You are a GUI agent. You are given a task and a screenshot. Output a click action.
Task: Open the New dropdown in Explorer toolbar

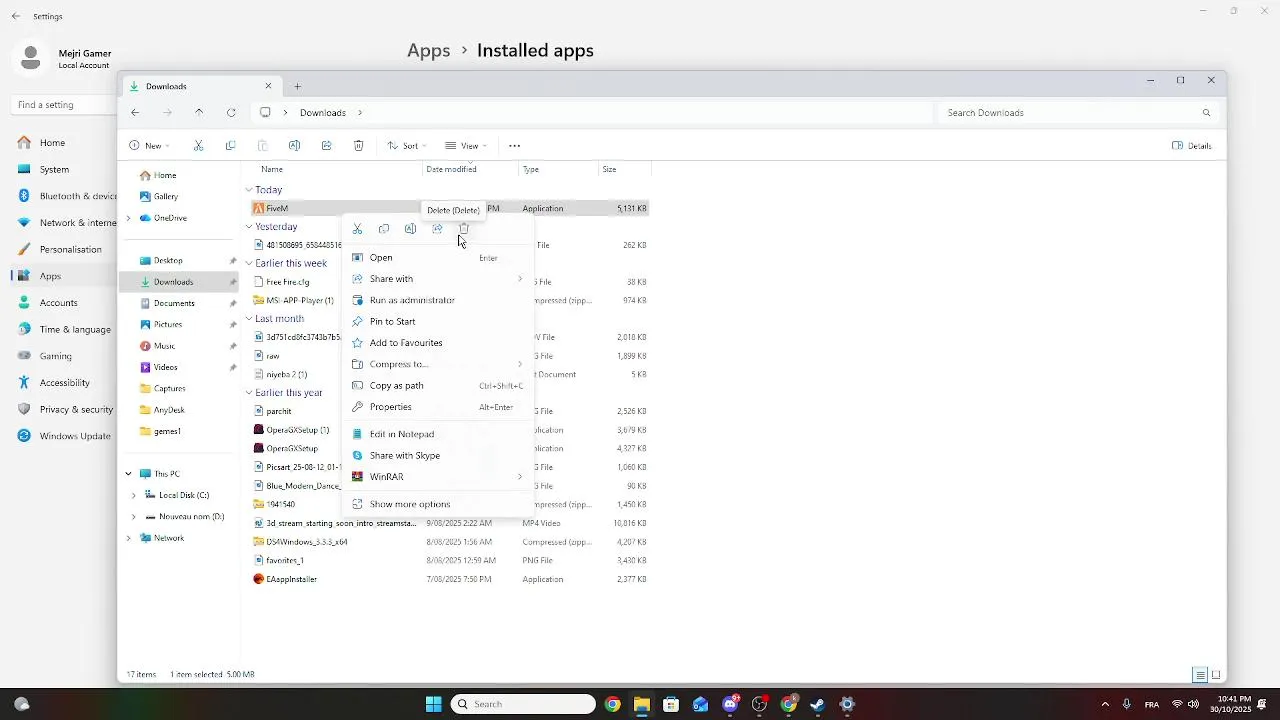150,146
